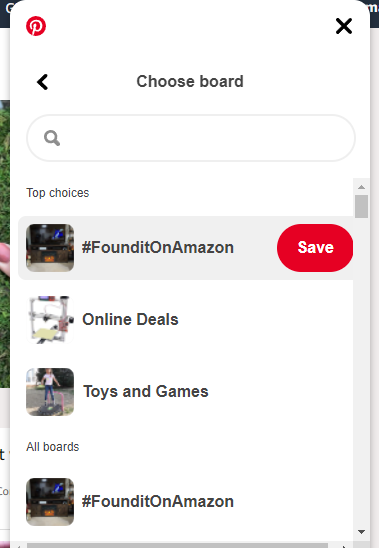Click the Top choices section heading
This screenshot has height=548, width=379.
[58, 193]
